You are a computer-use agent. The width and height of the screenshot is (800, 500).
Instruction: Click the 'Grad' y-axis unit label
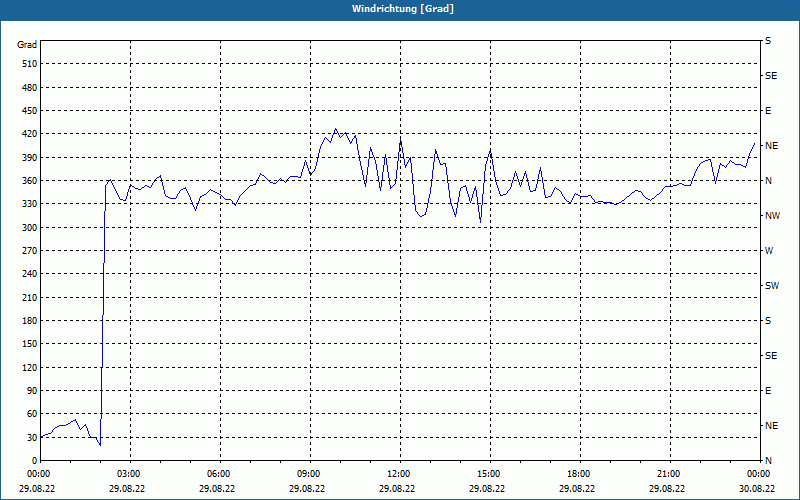[x=27, y=45]
